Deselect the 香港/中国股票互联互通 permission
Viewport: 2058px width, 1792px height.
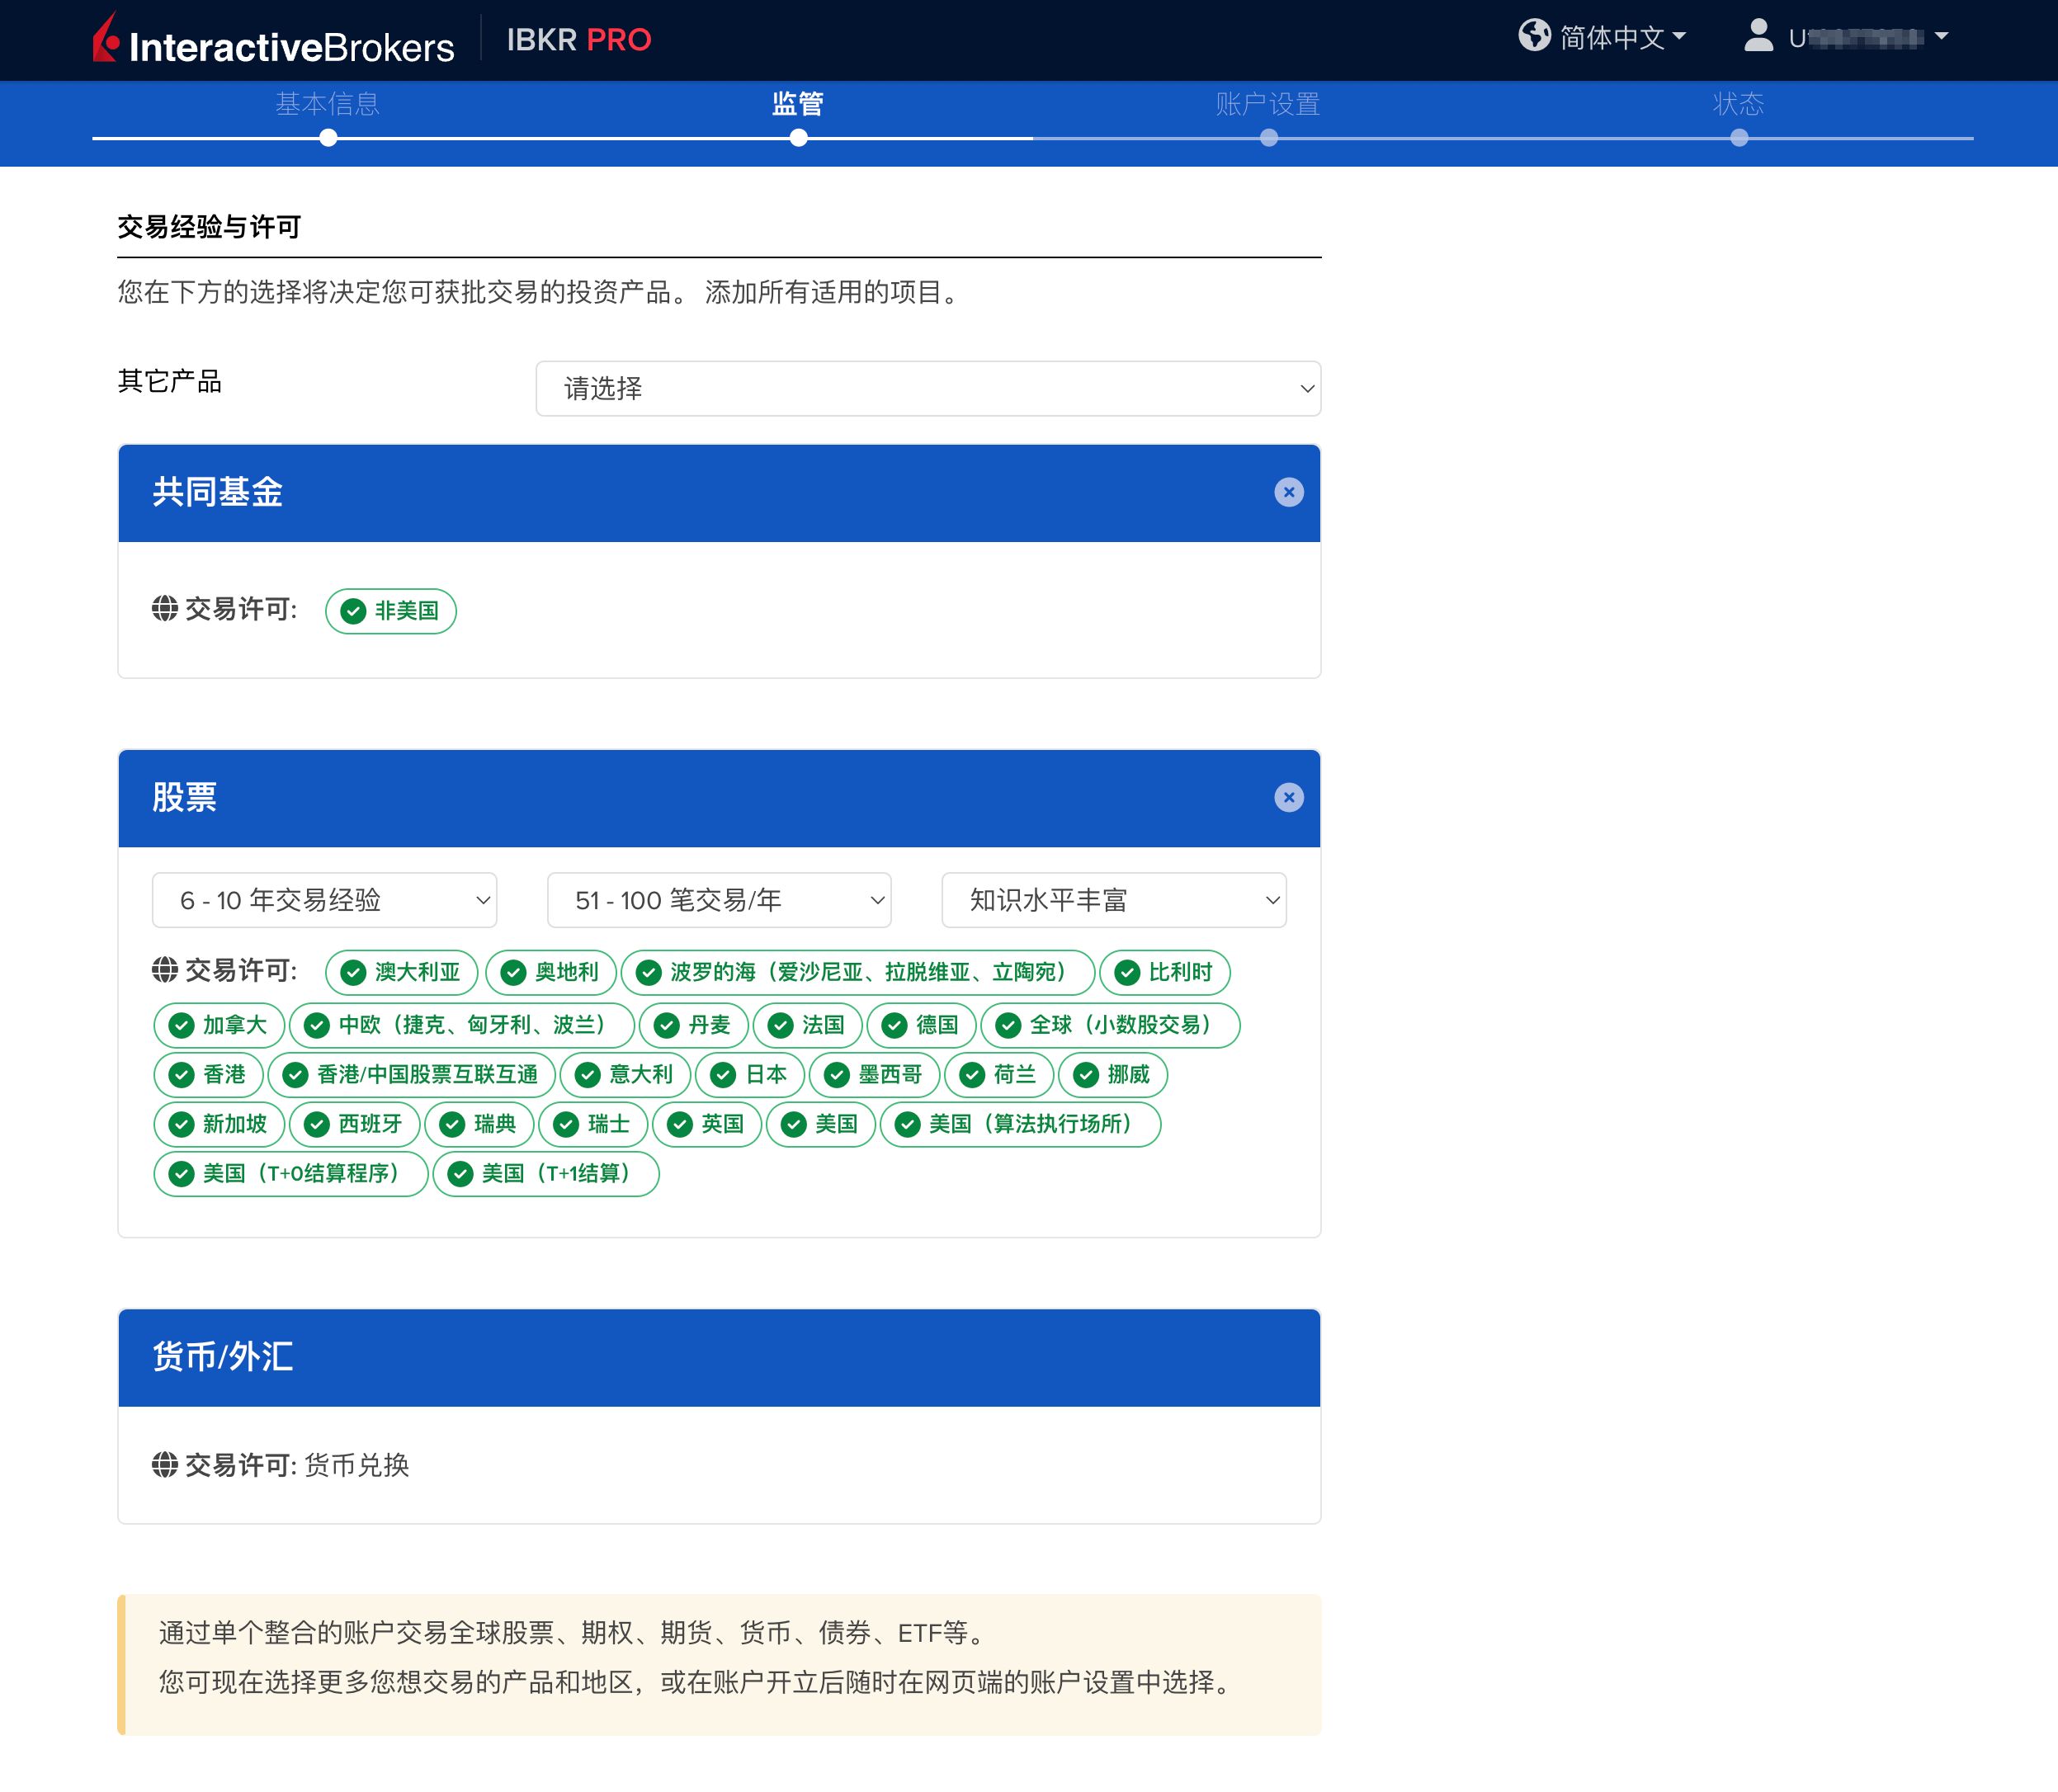[412, 1075]
